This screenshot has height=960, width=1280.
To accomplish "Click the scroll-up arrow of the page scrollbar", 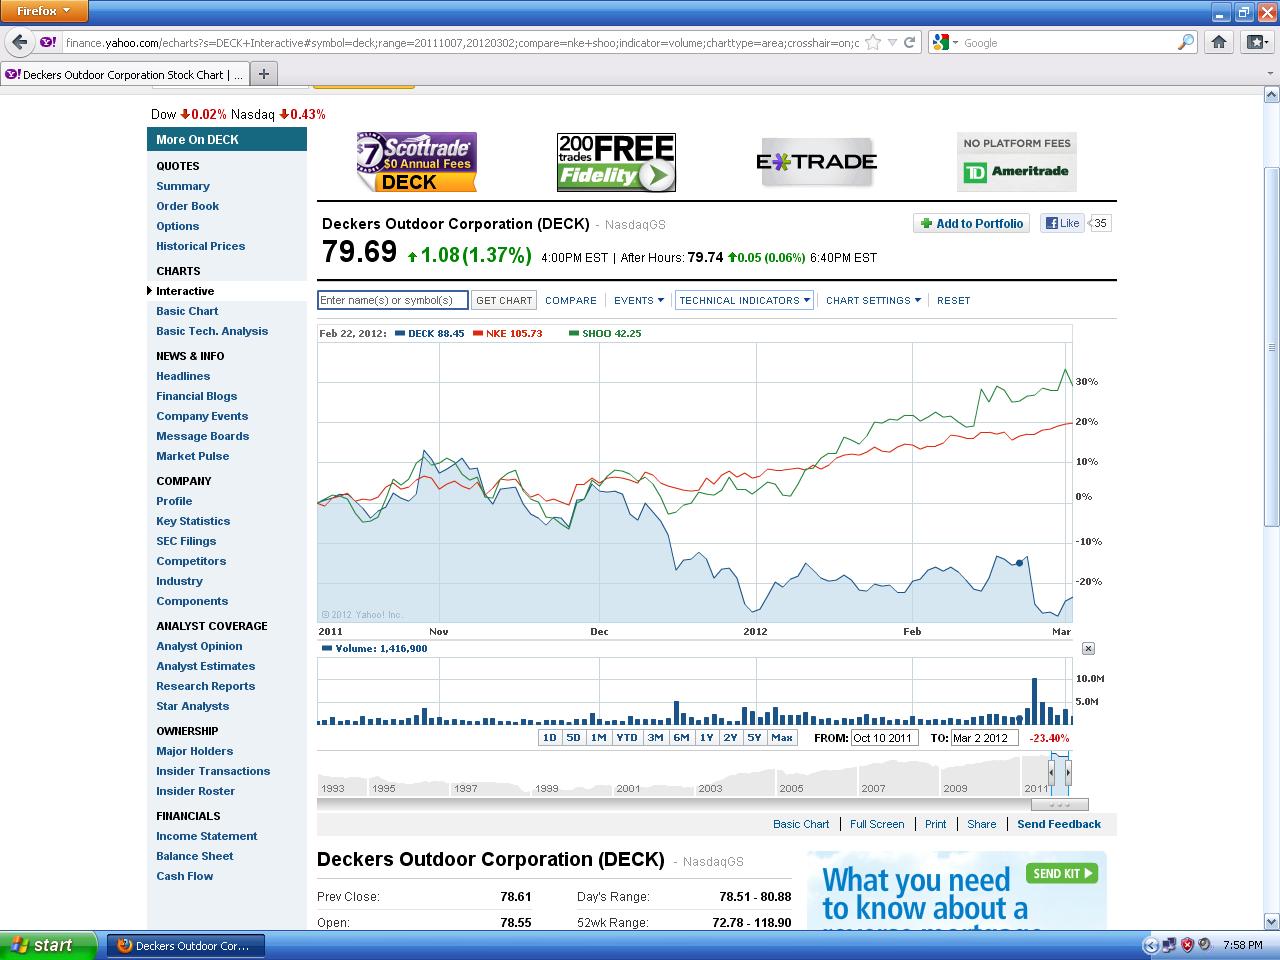I will pyautogui.click(x=1272, y=95).
